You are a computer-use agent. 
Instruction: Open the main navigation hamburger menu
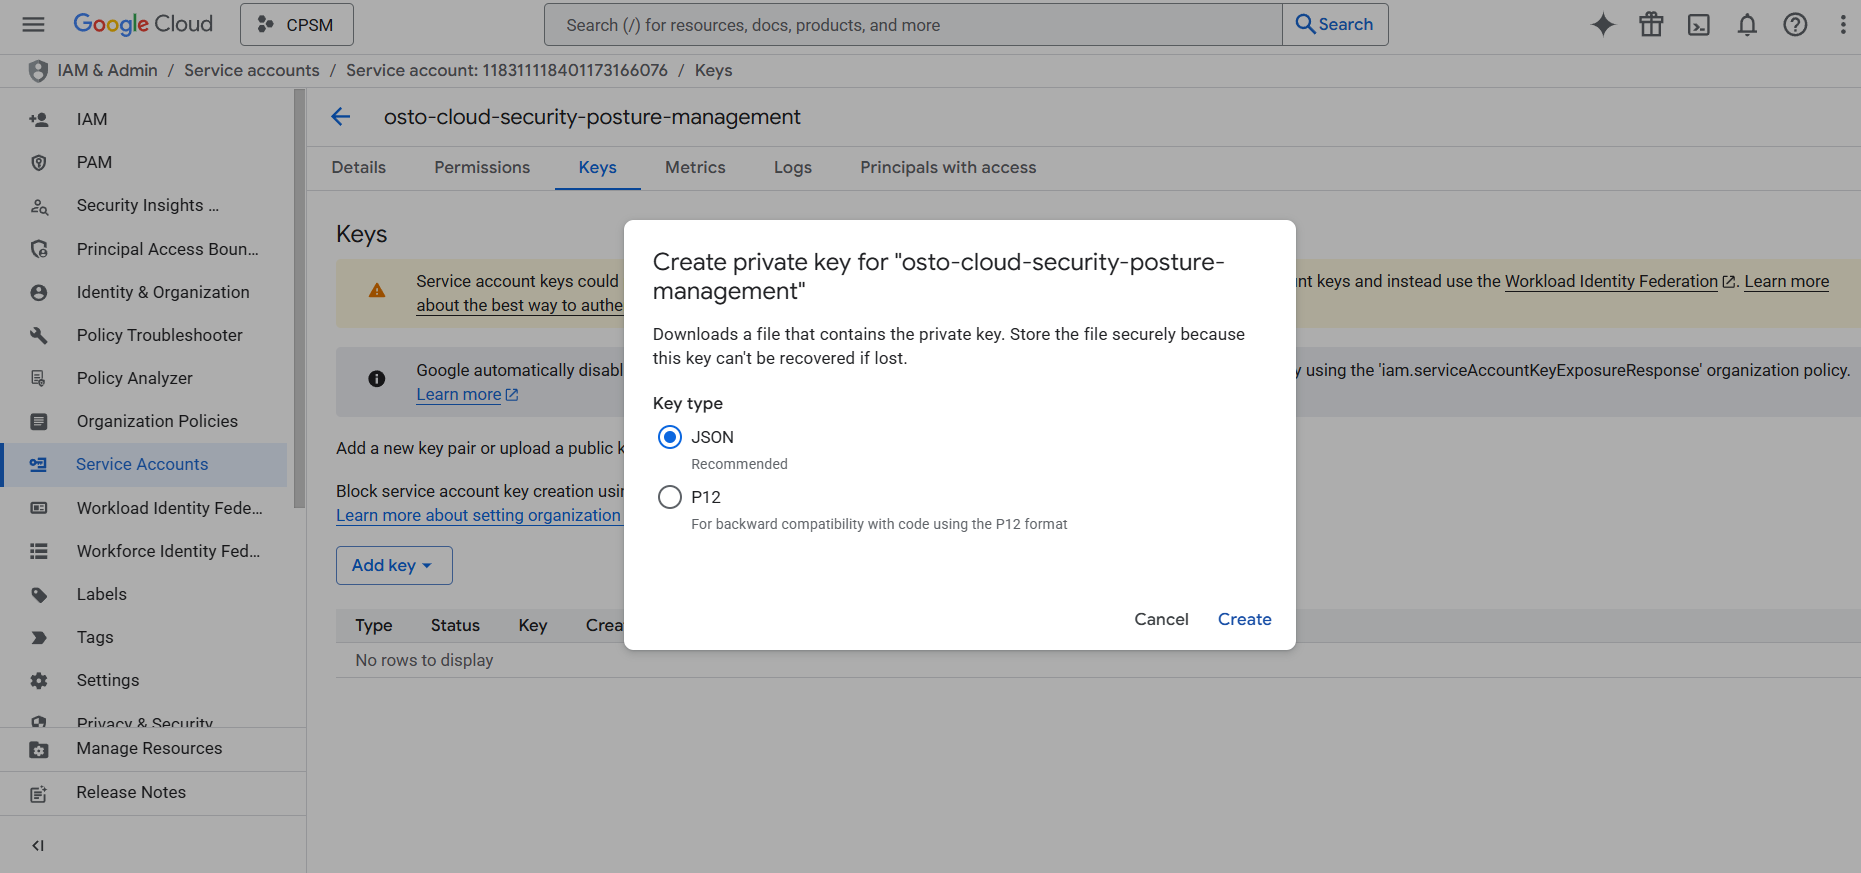tap(33, 25)
